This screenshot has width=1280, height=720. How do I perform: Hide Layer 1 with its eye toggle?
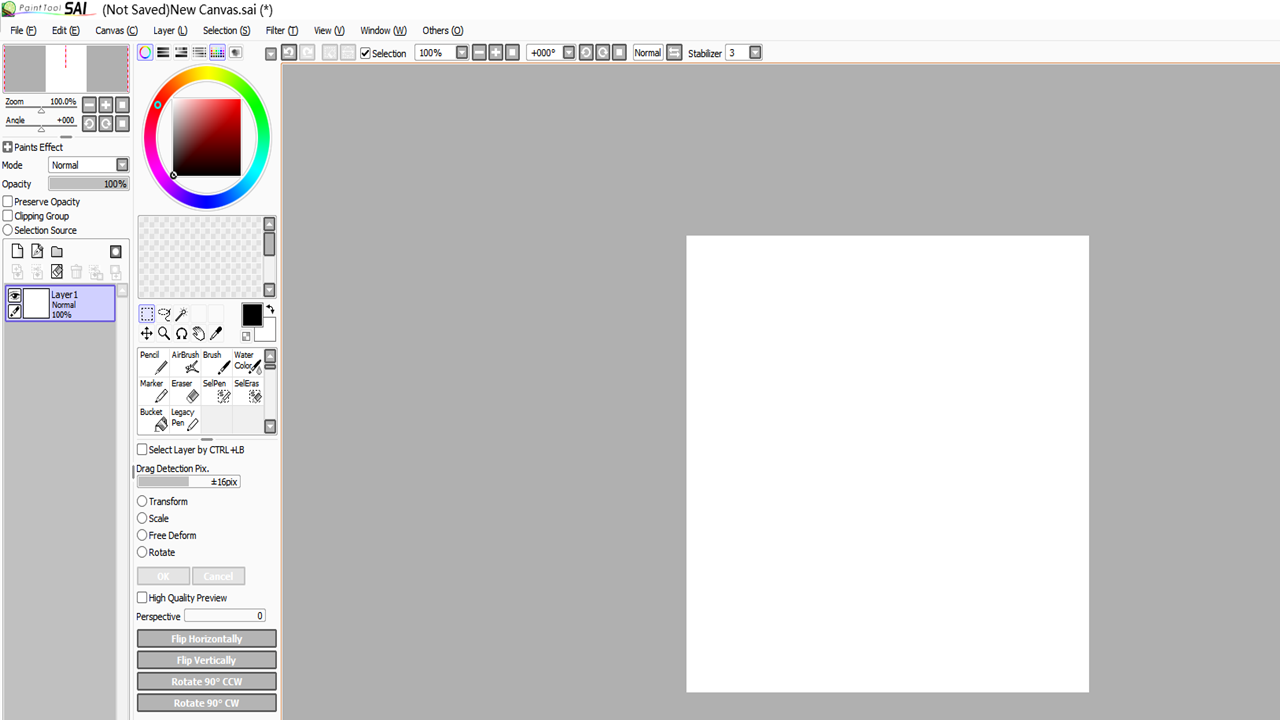[x=15, y=294]
